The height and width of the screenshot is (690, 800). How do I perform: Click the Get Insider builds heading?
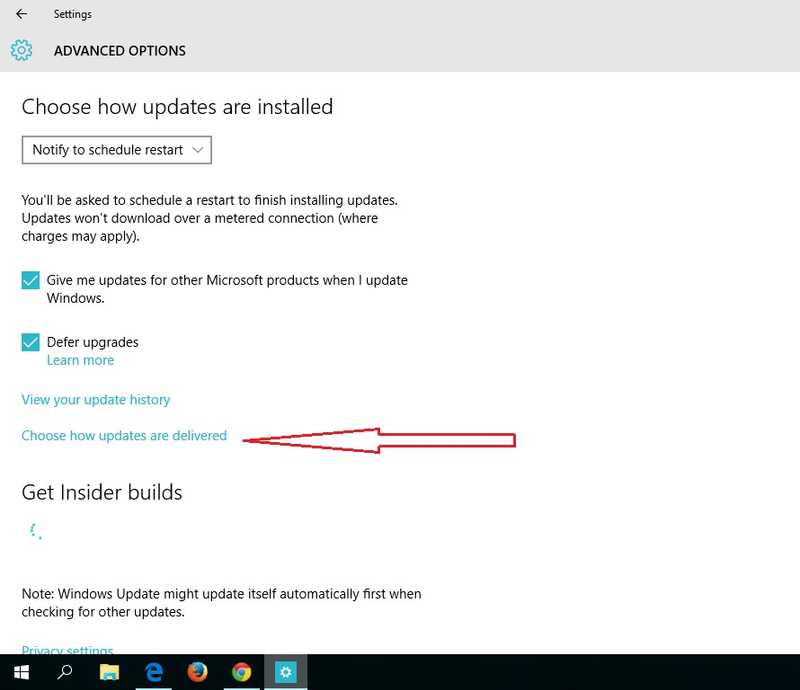[x=102, y=492]
